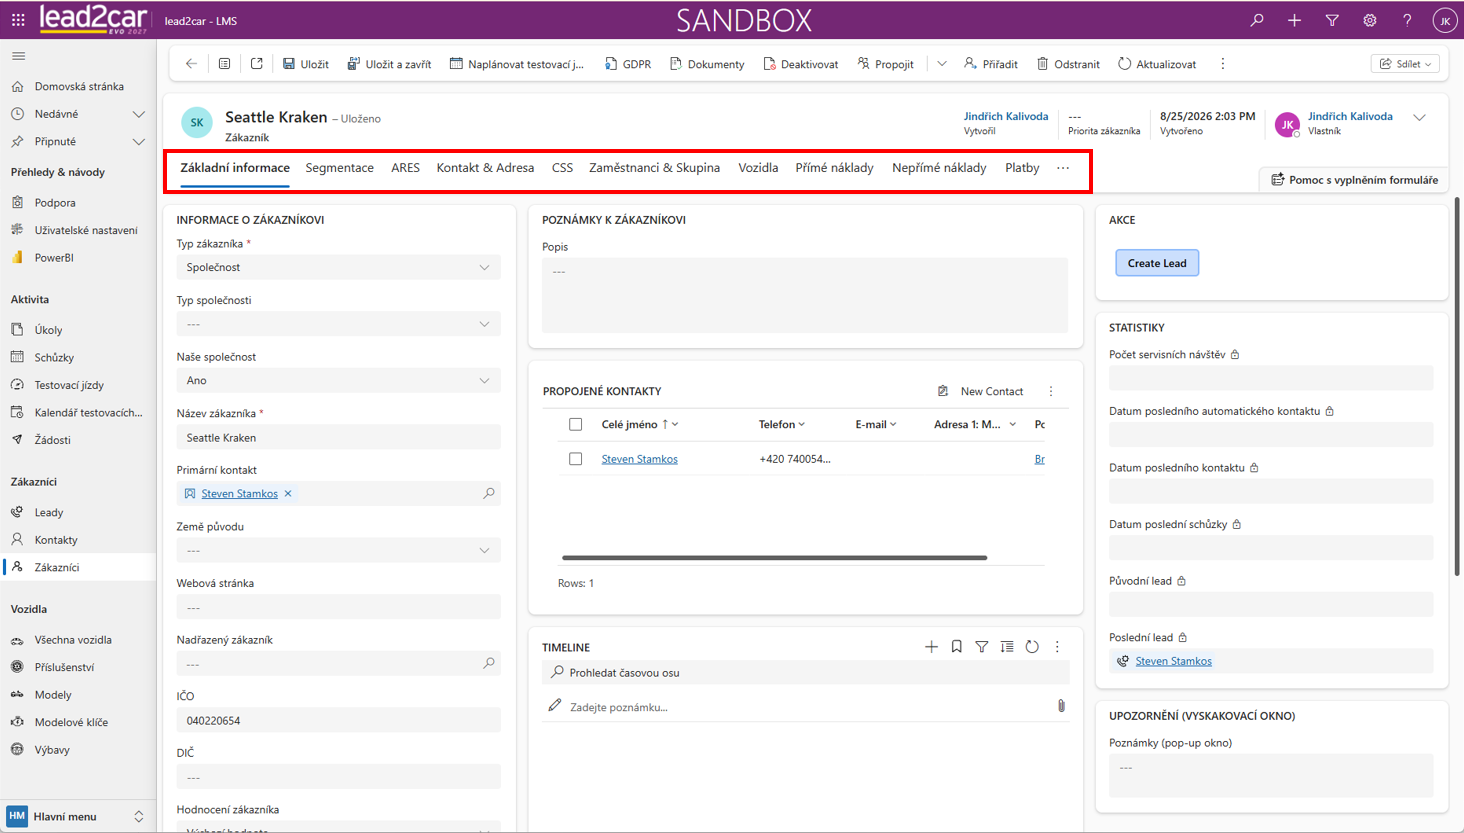This screenshot has width=1464, height=833.
Task: Refresh the timeline
Action: (x=1032, y=647)
